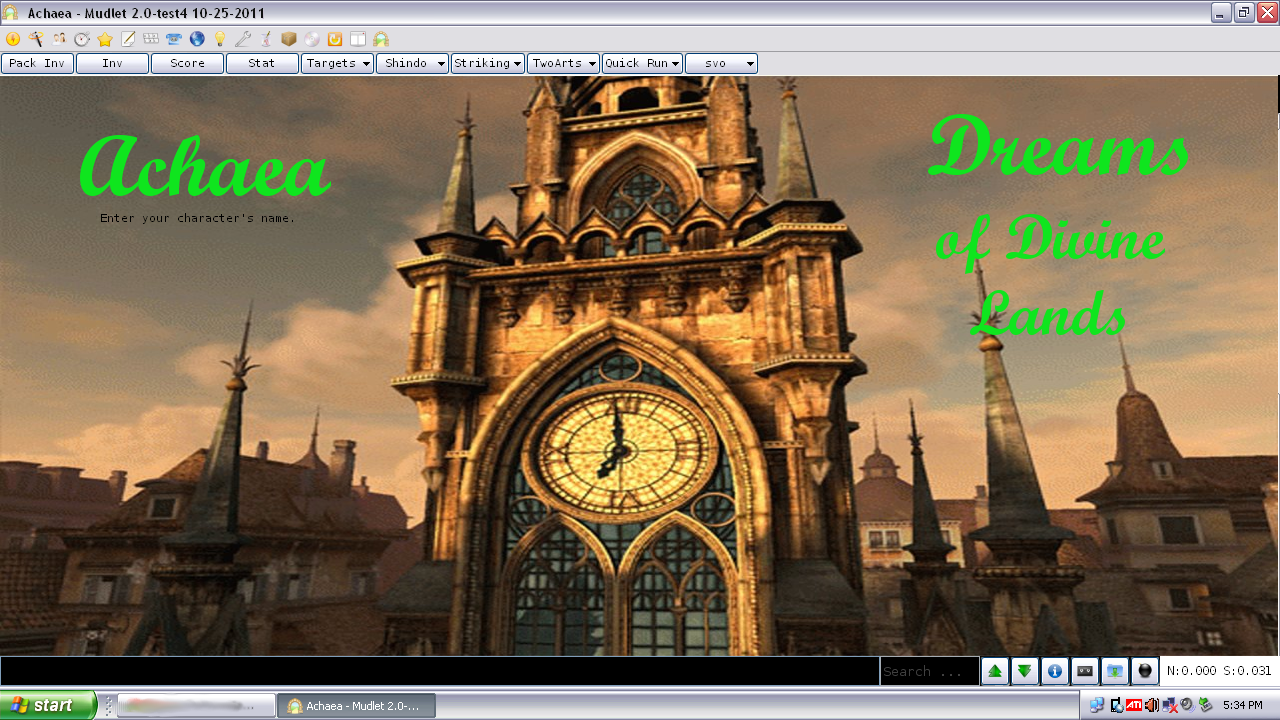The height and width of the screenshot is (720, 1280).
Task: Click the Reconnect orange arrow icon
Action: (335, 39)
